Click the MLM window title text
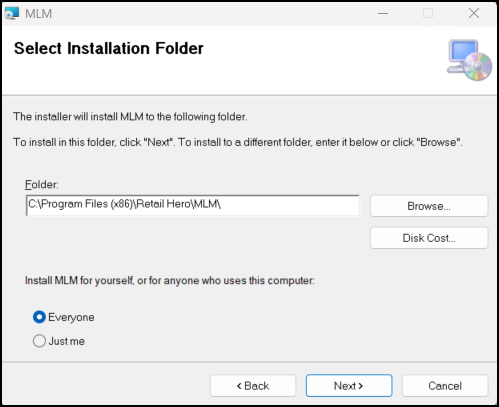 pos(39,14)
